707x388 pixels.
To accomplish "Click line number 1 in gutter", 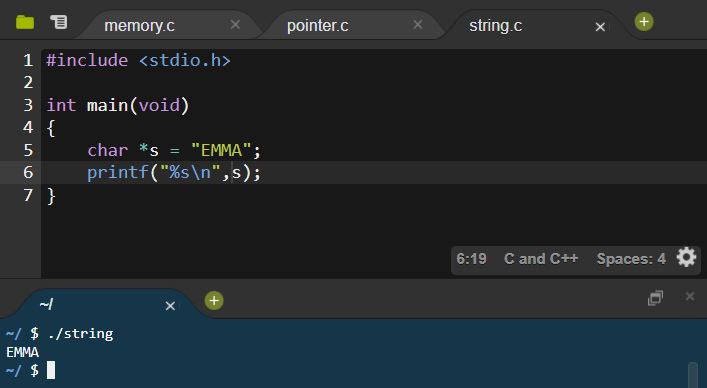I will pos(28,60).
